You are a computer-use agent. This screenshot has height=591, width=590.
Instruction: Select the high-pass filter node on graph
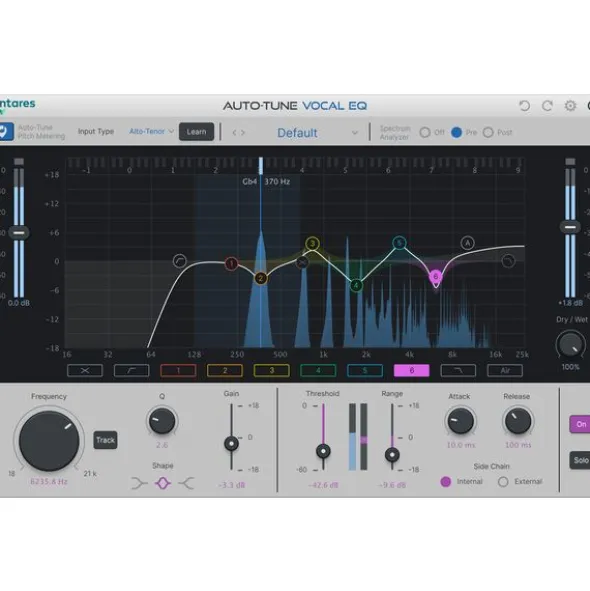coord(180,261)
